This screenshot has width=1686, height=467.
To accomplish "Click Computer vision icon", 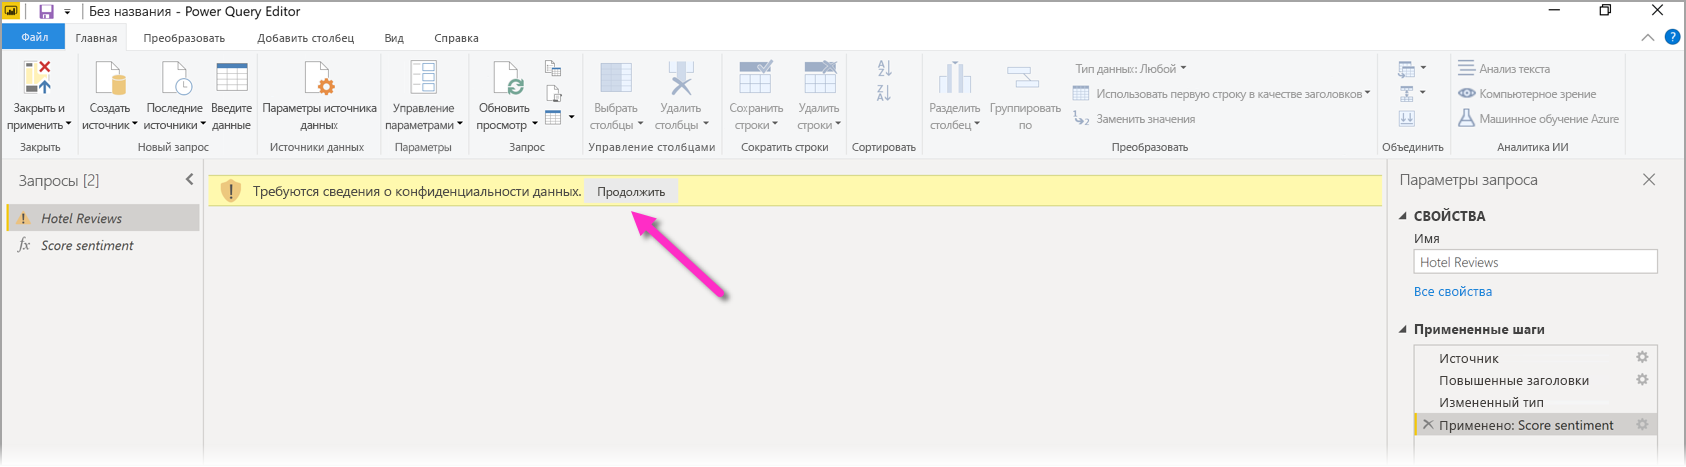I will pos(1466,93).
